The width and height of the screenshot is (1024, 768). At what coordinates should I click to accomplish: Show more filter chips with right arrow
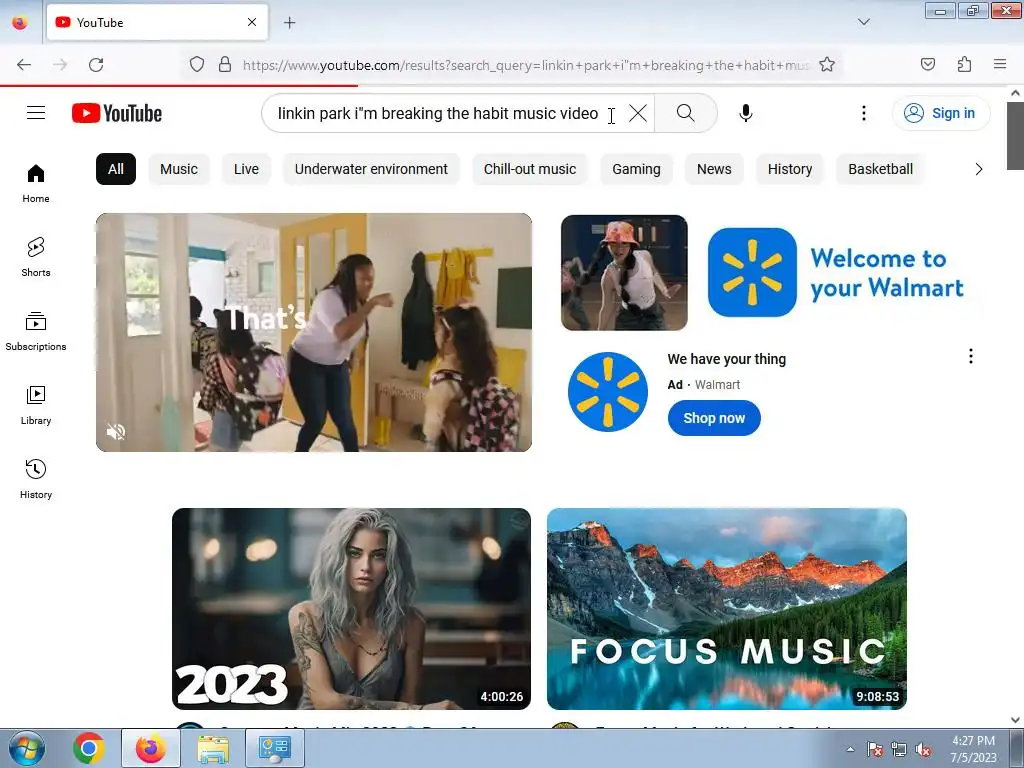978,169
